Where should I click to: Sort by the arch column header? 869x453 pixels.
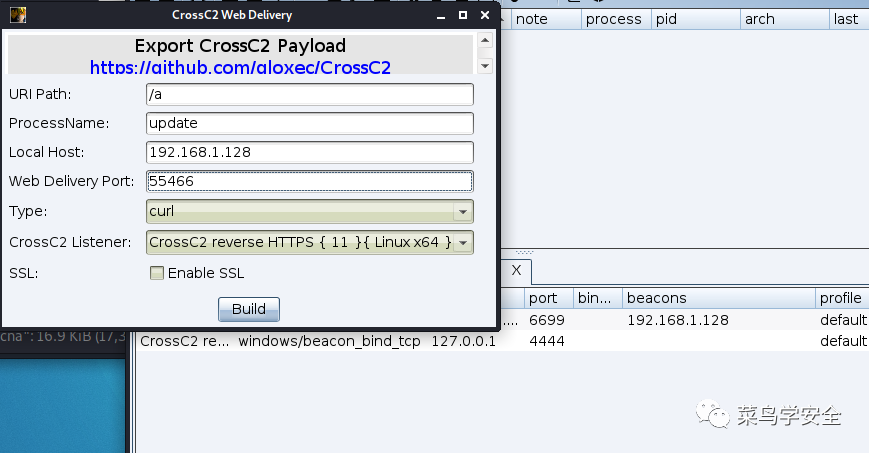pyautogui.click(x=785, y=19)
